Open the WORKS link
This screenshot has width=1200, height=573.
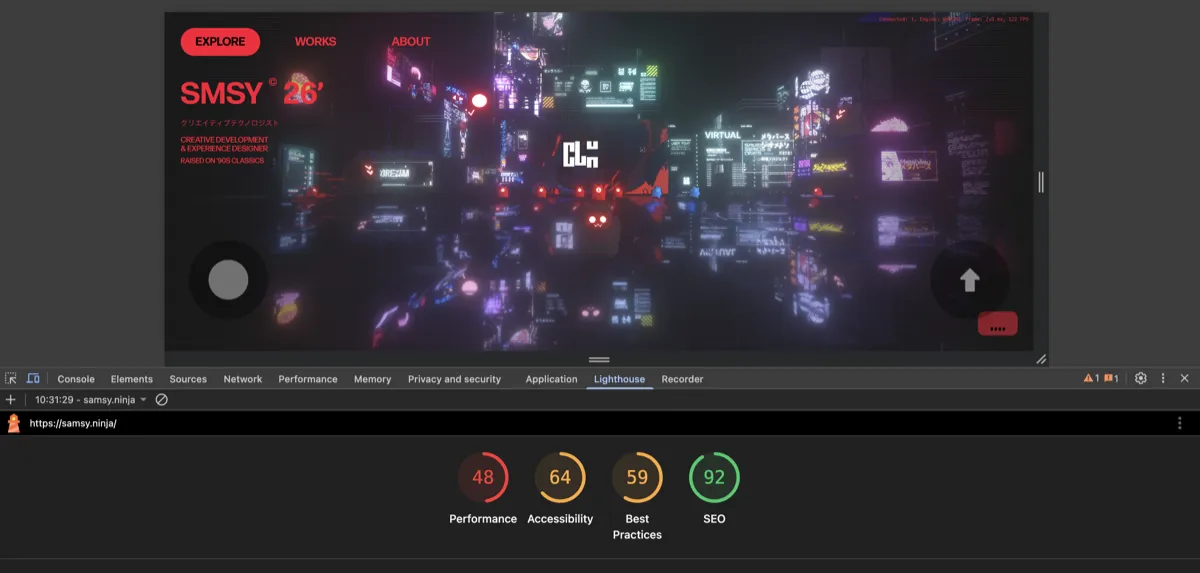315,42
